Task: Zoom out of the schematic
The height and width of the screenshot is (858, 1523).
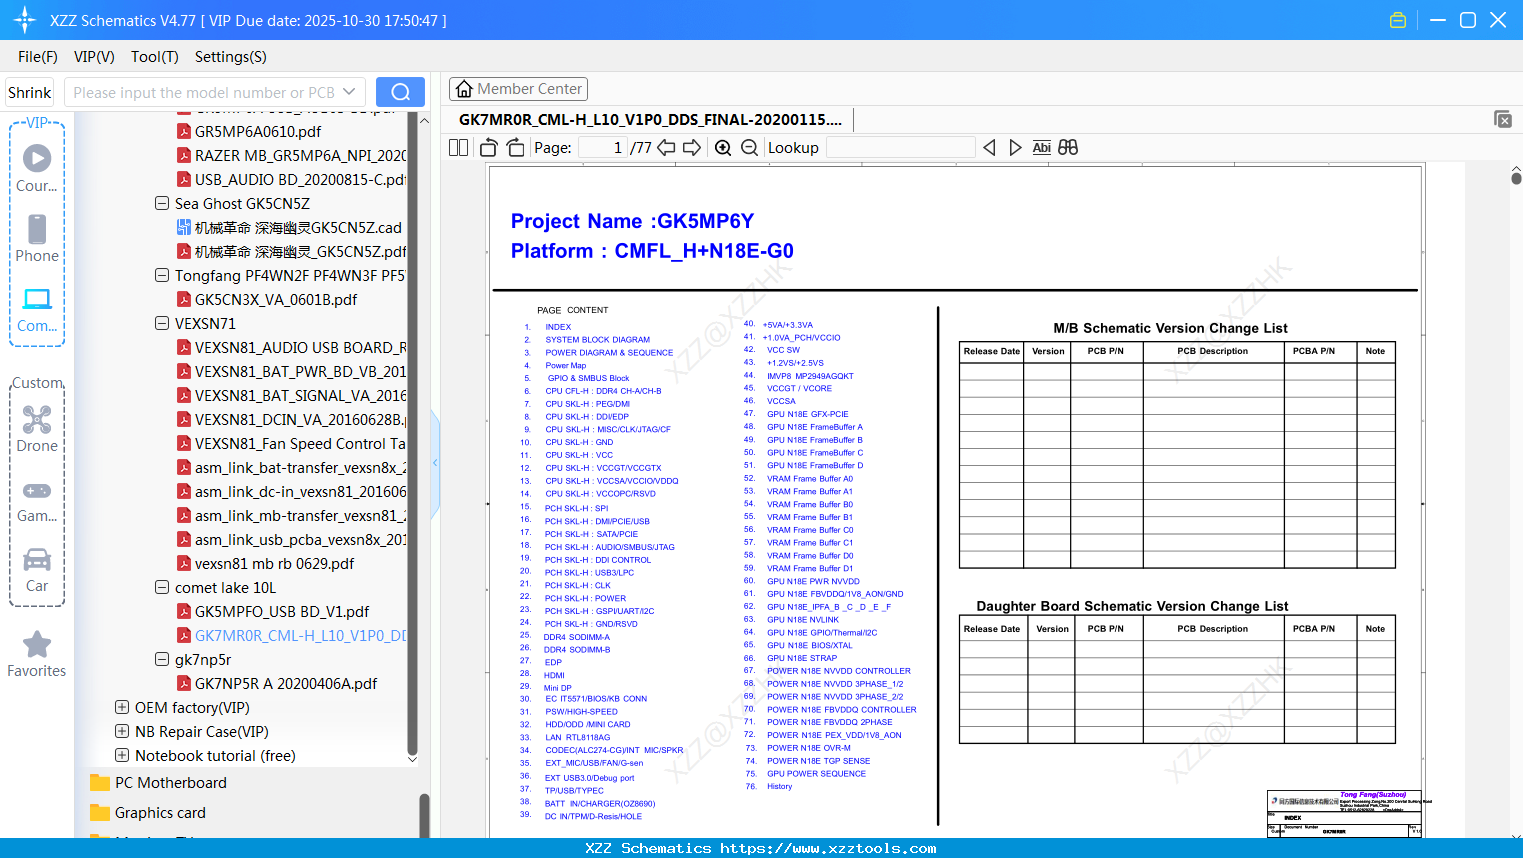Action: click(x=749, y=147)
